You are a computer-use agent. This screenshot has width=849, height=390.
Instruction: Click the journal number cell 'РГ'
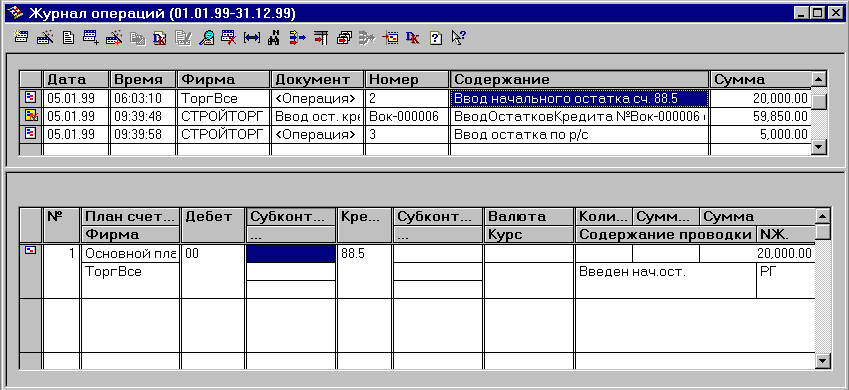(785, 281)
